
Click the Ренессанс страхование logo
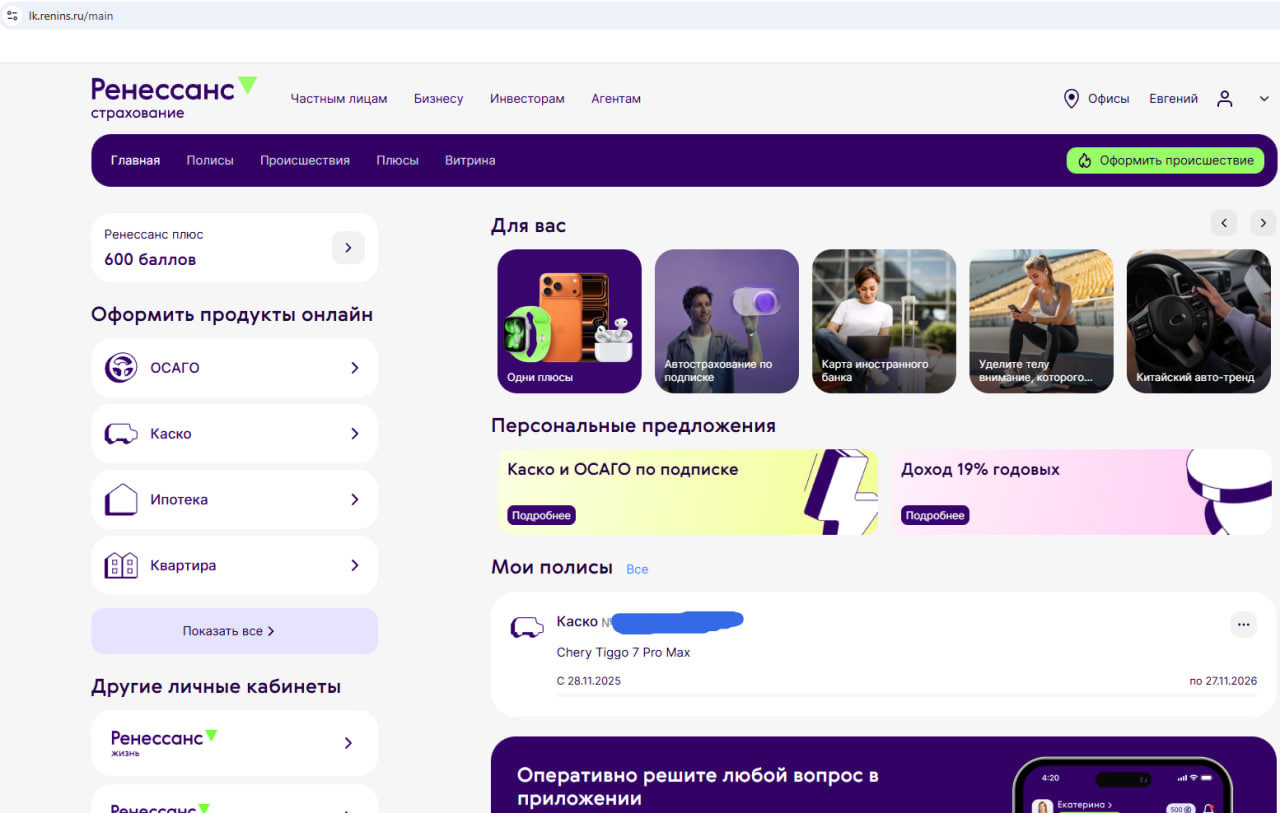174,98
